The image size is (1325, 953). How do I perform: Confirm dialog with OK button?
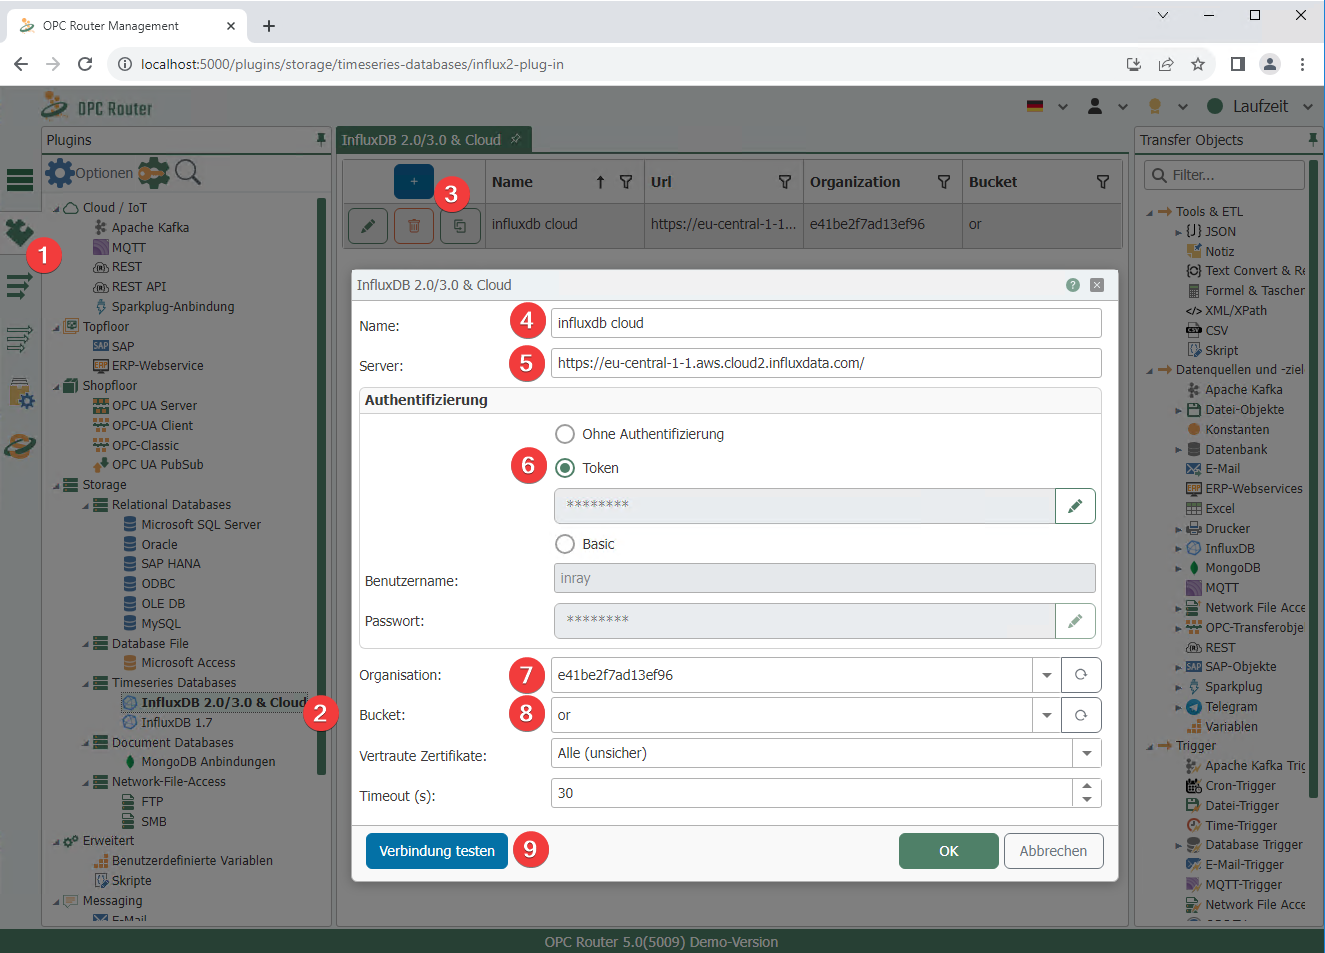(x=949, y=851)
